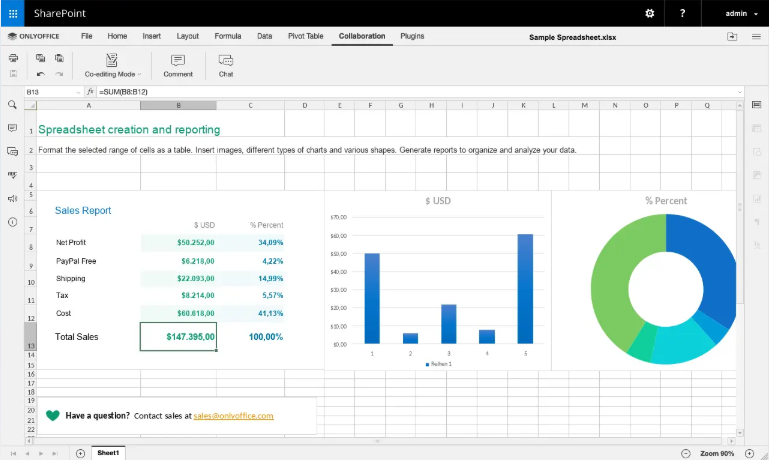Viewport: 769px width, 460px height.
Task: Open the search icon in left sidebar
Action: click(x=12, y=104)
